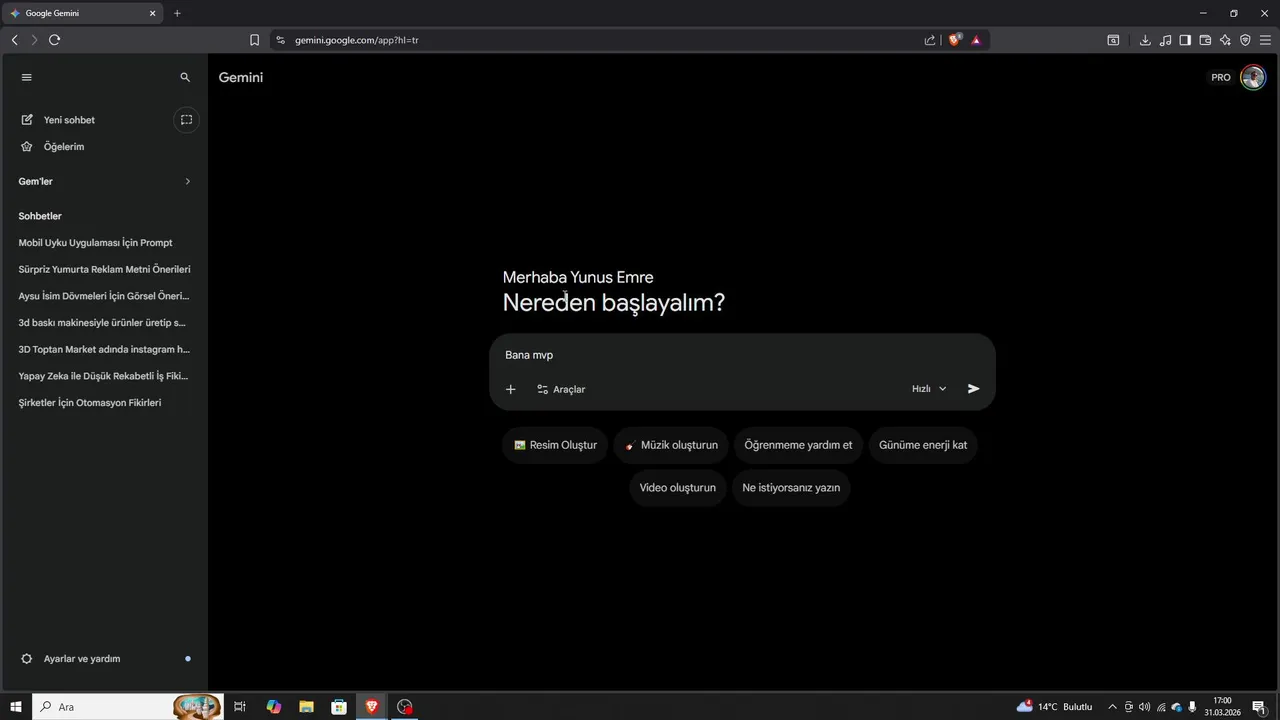Image resolution: width=1280 pixels, height=720 pixels.
Task: Open Öğelerim in the sidebar
Action: click(64, 147)
